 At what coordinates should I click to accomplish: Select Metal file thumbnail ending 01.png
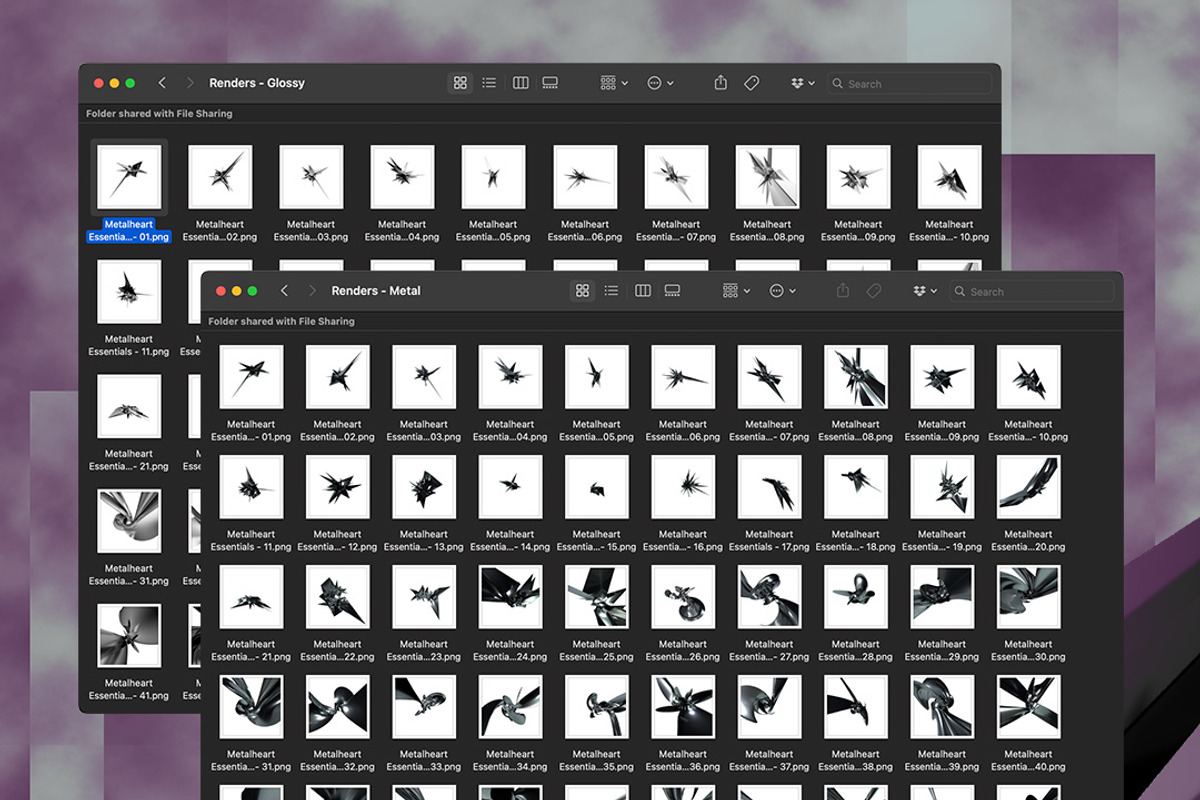pyautogui.click(x=251, y=377)
